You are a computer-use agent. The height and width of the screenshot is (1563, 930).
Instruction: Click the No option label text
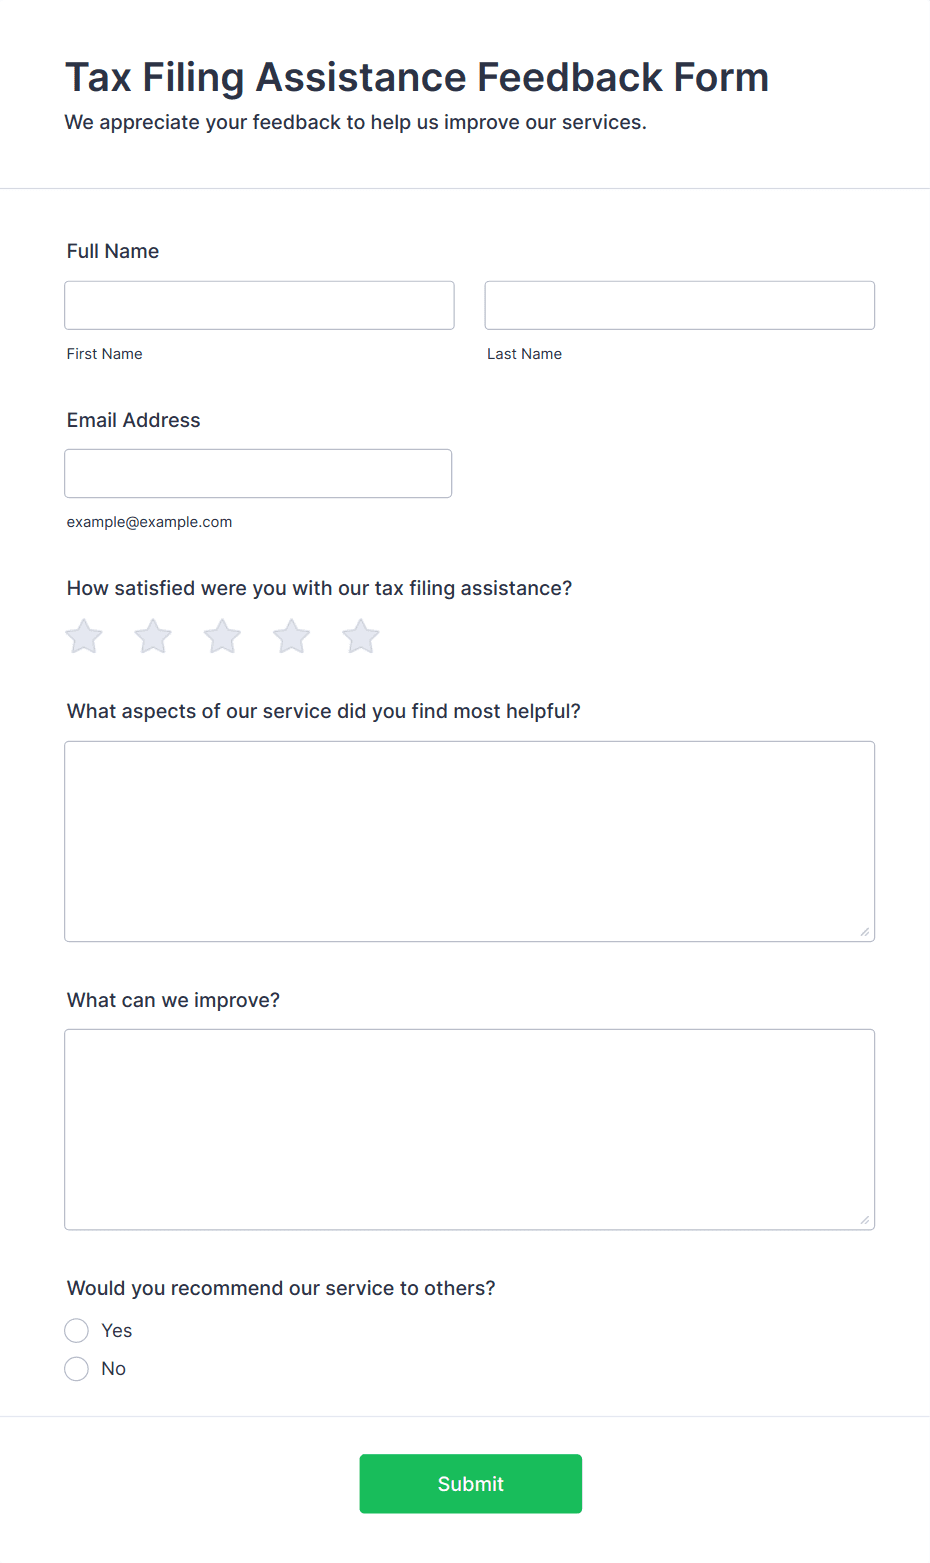(x=114, y=1368)
